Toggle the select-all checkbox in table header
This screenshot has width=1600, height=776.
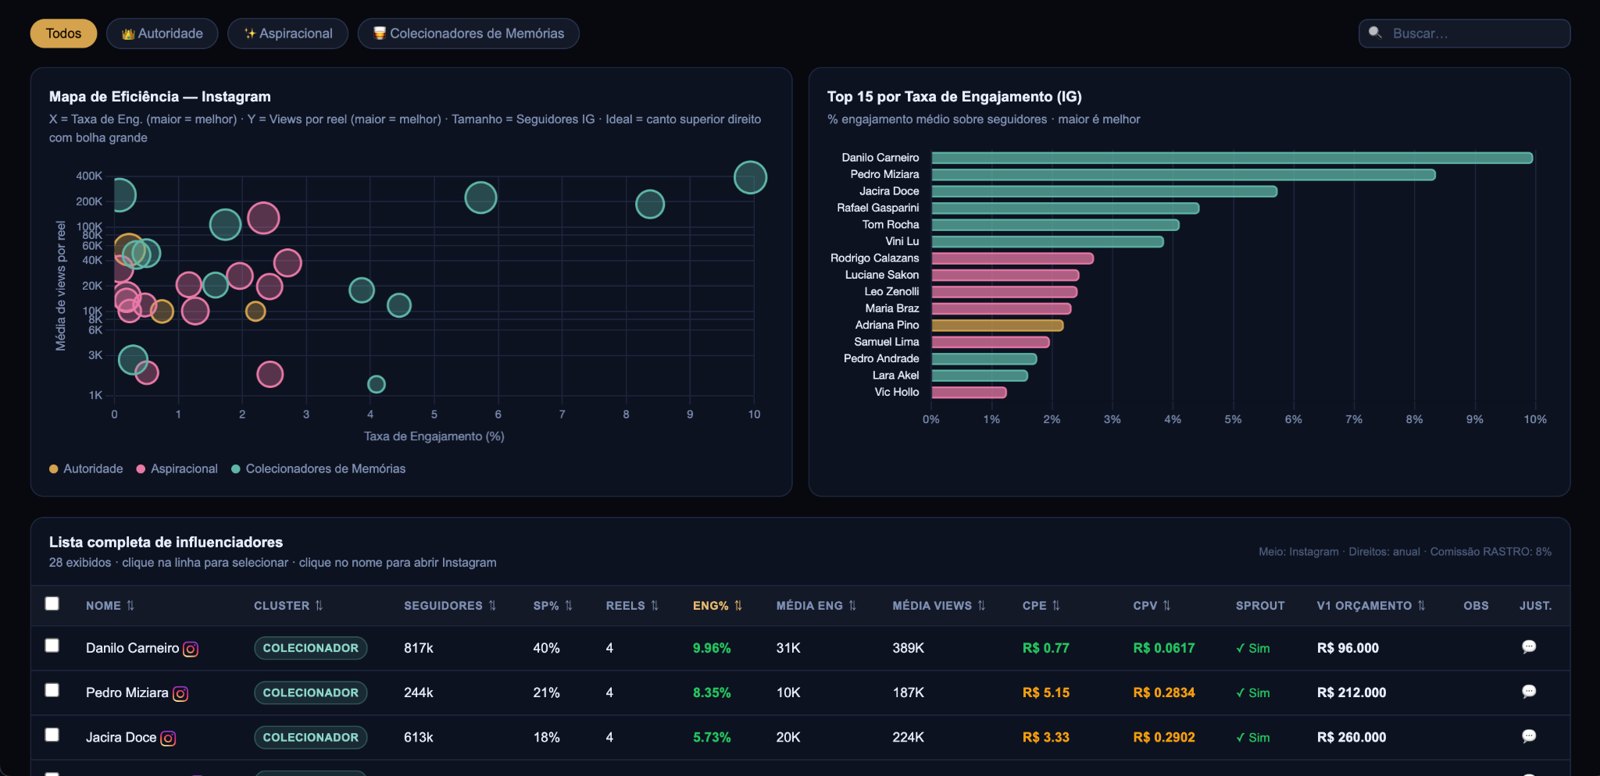pyautogui.click(x=52, y=603)
